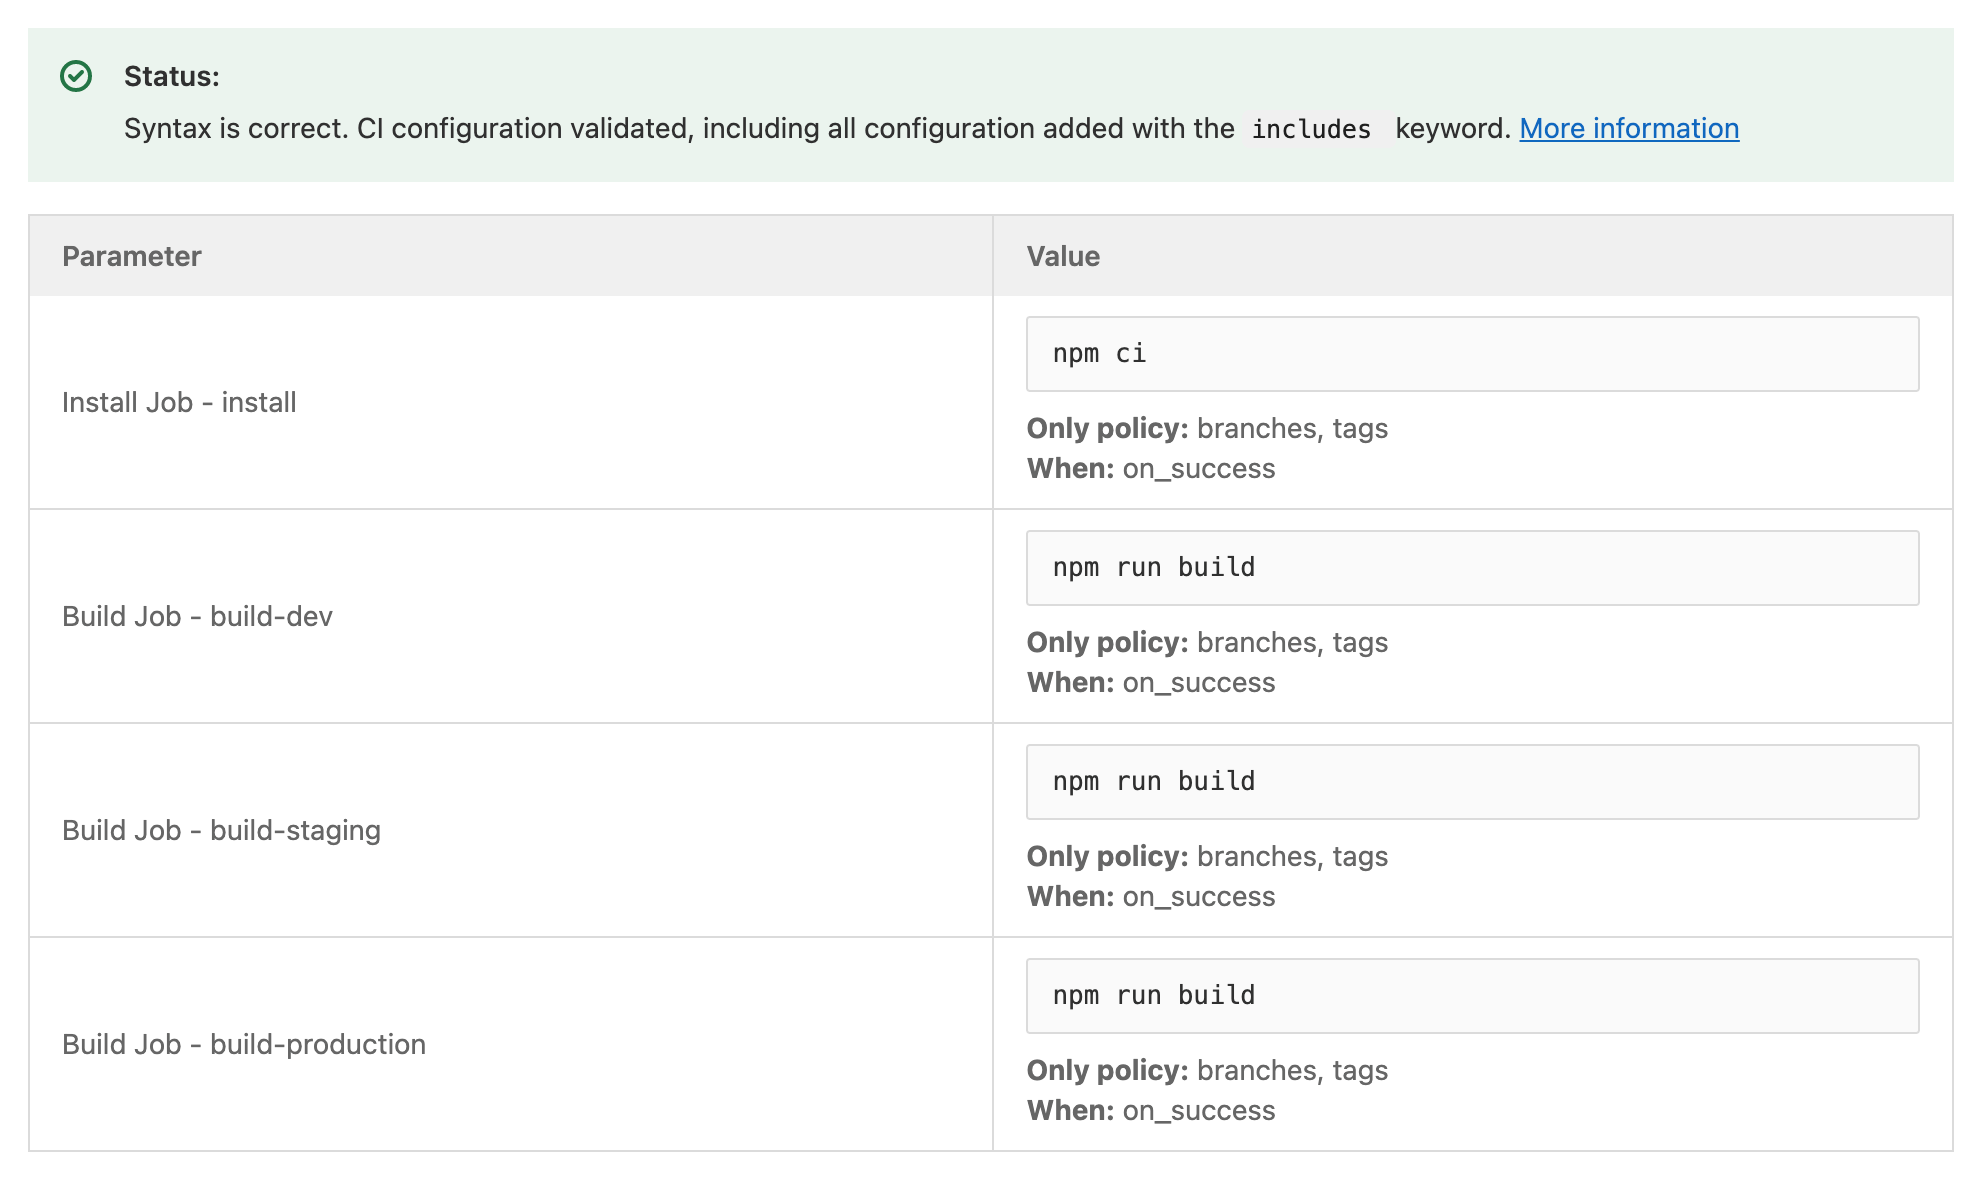Select the Value column header

1063,256
